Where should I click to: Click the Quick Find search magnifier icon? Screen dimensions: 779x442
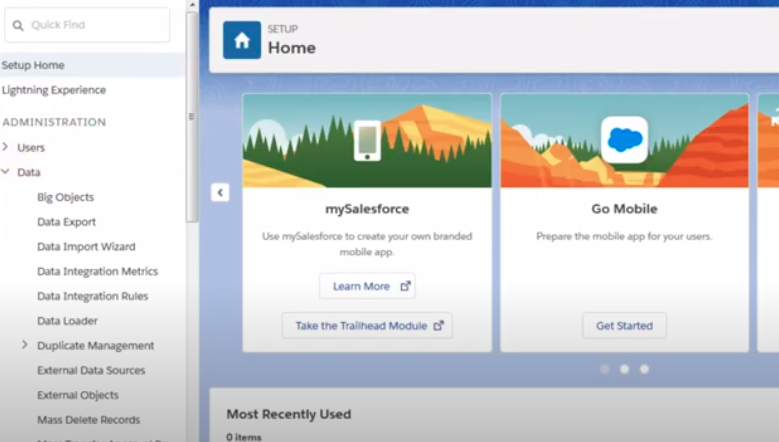(x=18, y=25)
